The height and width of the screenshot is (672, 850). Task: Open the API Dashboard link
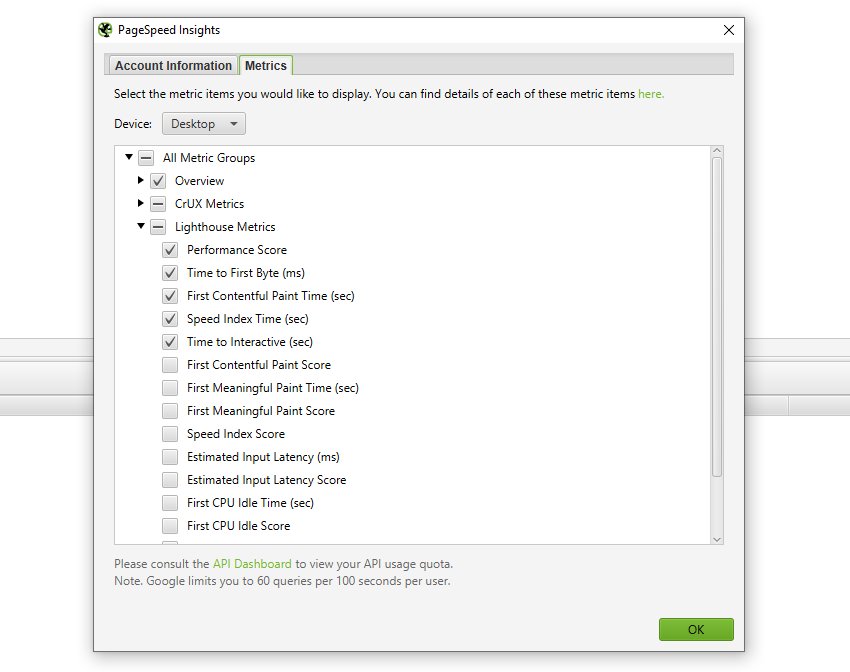click(x=252, y=564)
